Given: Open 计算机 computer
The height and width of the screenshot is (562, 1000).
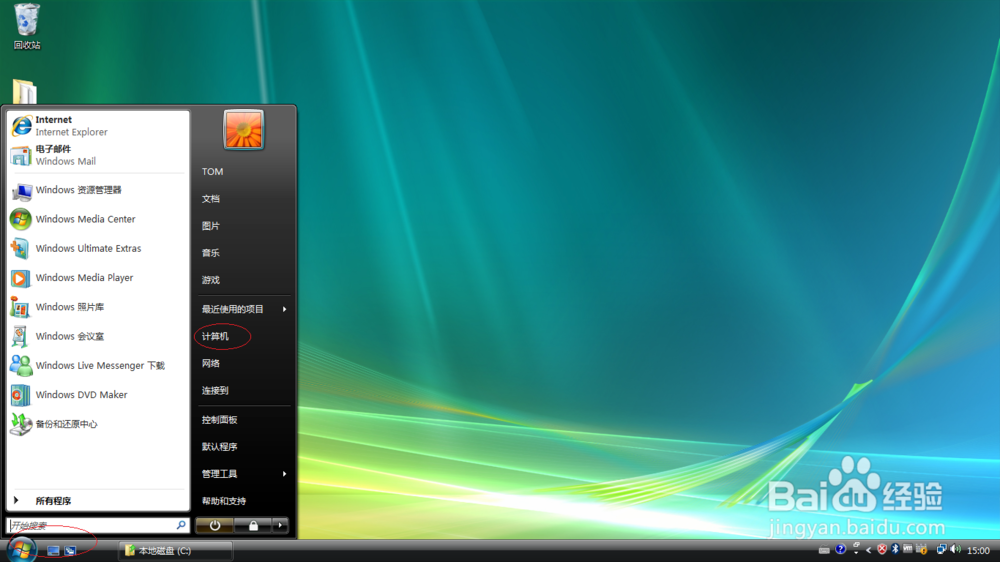Looking at the screenshot, I should pyautogui.click(x=216, y=336).
